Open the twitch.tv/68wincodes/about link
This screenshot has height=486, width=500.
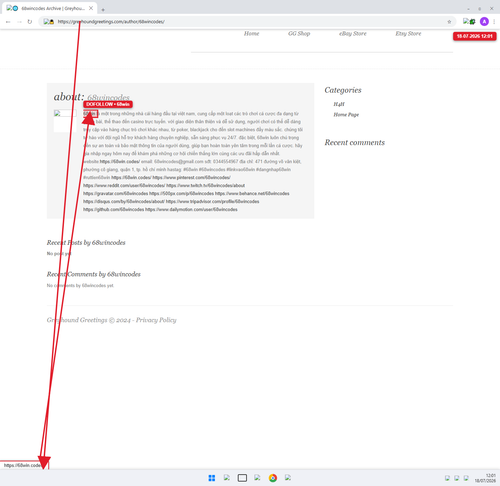pyautogui.click(x=206, y=186)
